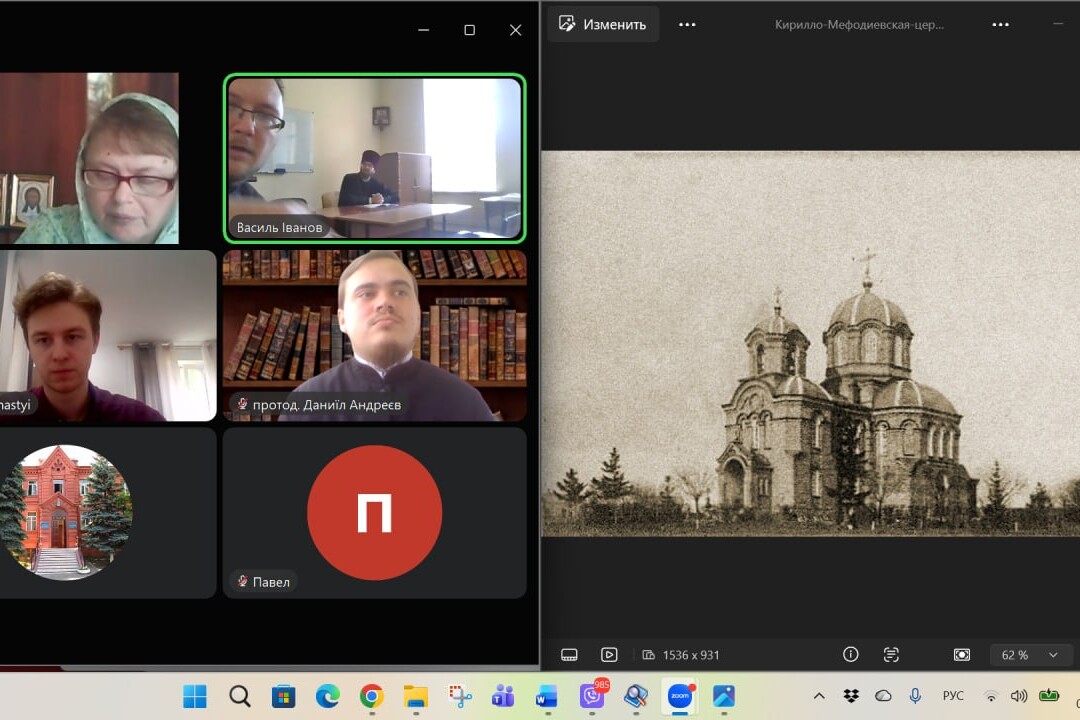The width and height of the screenshot is (1080, 720).
Task: Open the Windows Start menu
Action: point(195,697)
